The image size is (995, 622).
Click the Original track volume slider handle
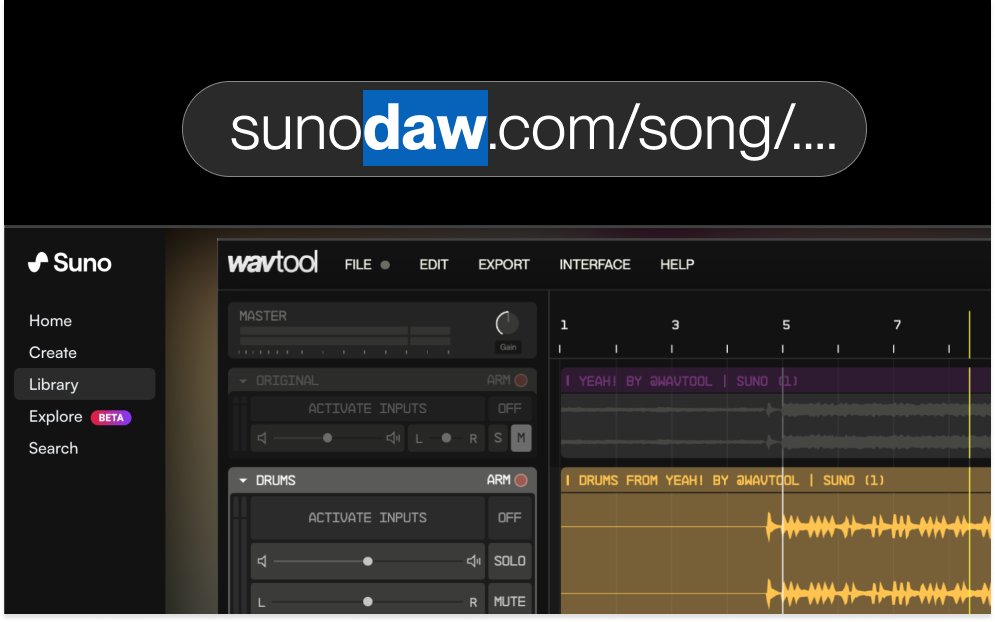327,438
